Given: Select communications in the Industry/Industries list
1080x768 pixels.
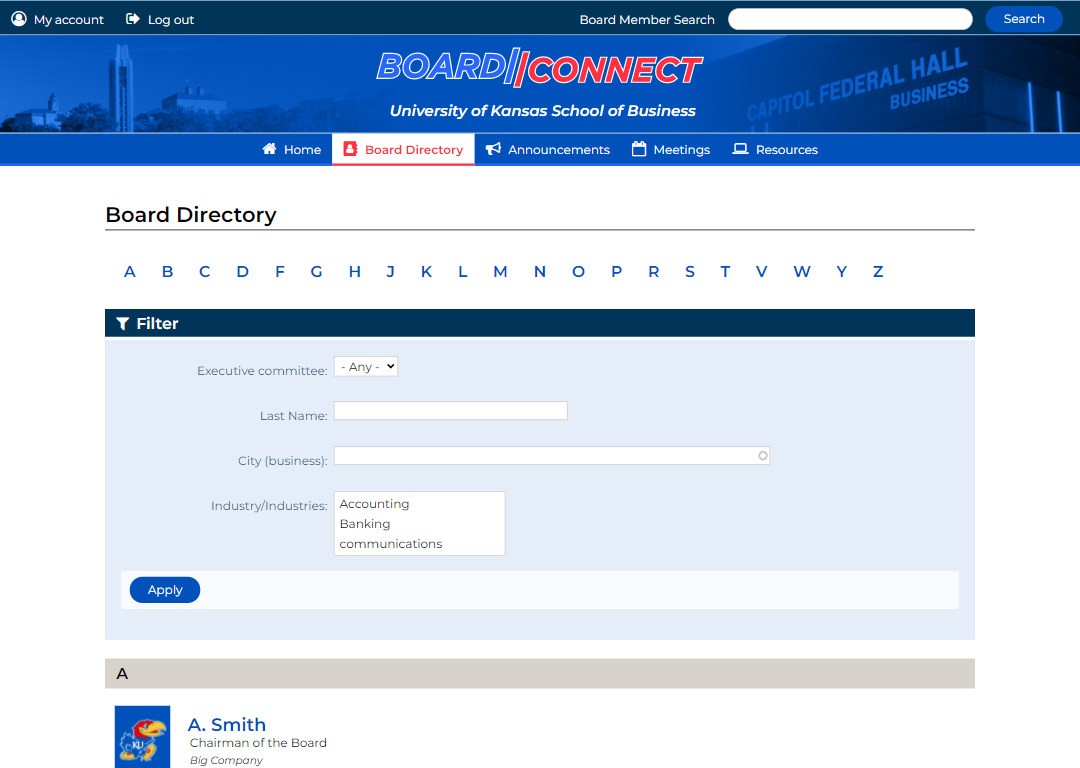Looking at the screenshot, I should click(390, 543).
